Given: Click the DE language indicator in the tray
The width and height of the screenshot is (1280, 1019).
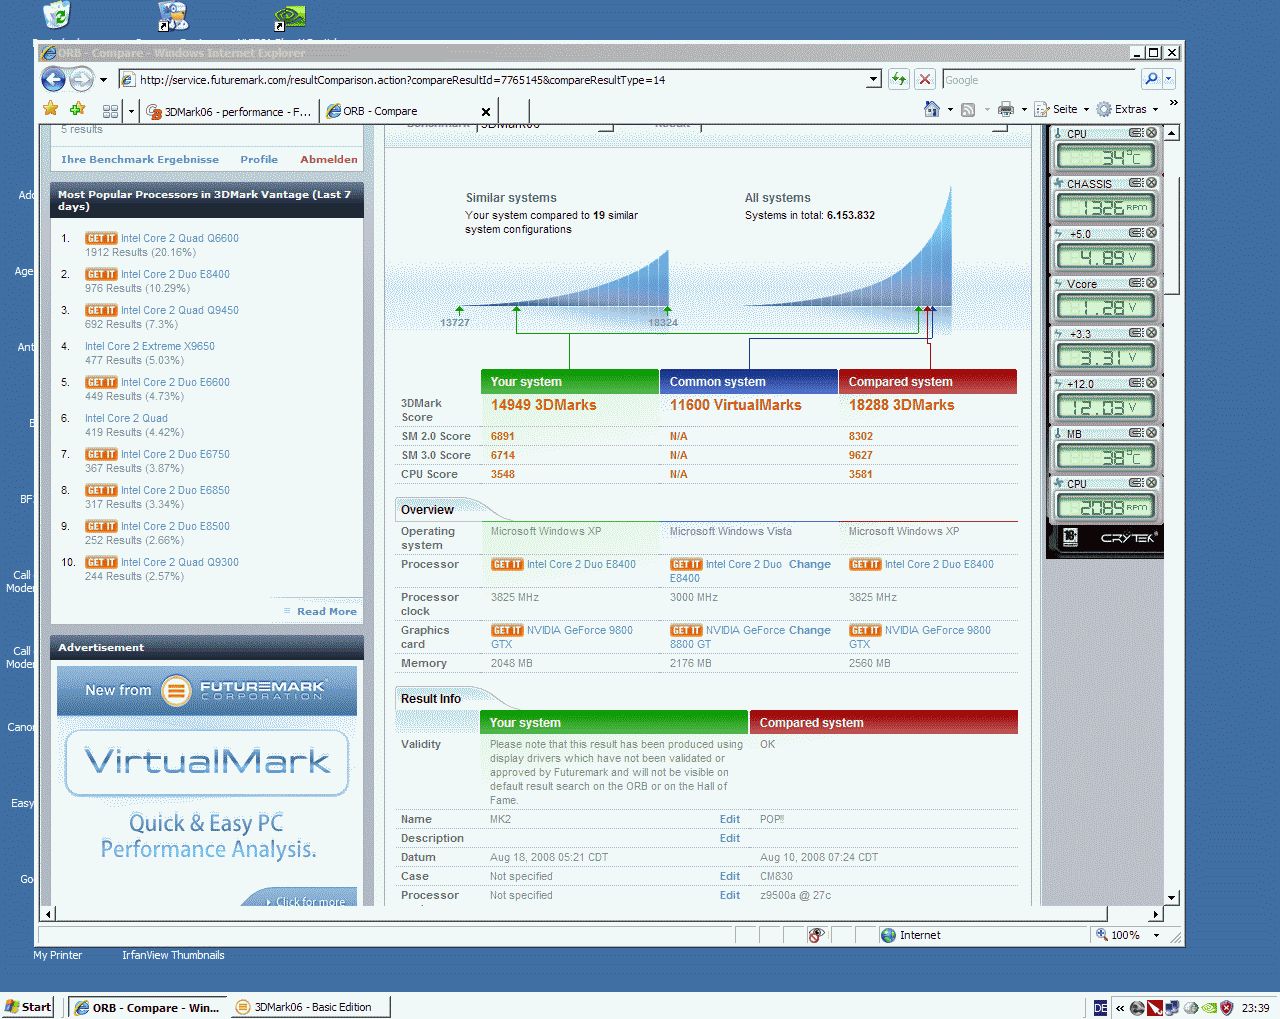Looking at the screenshot, I should coord(1100,1007).
